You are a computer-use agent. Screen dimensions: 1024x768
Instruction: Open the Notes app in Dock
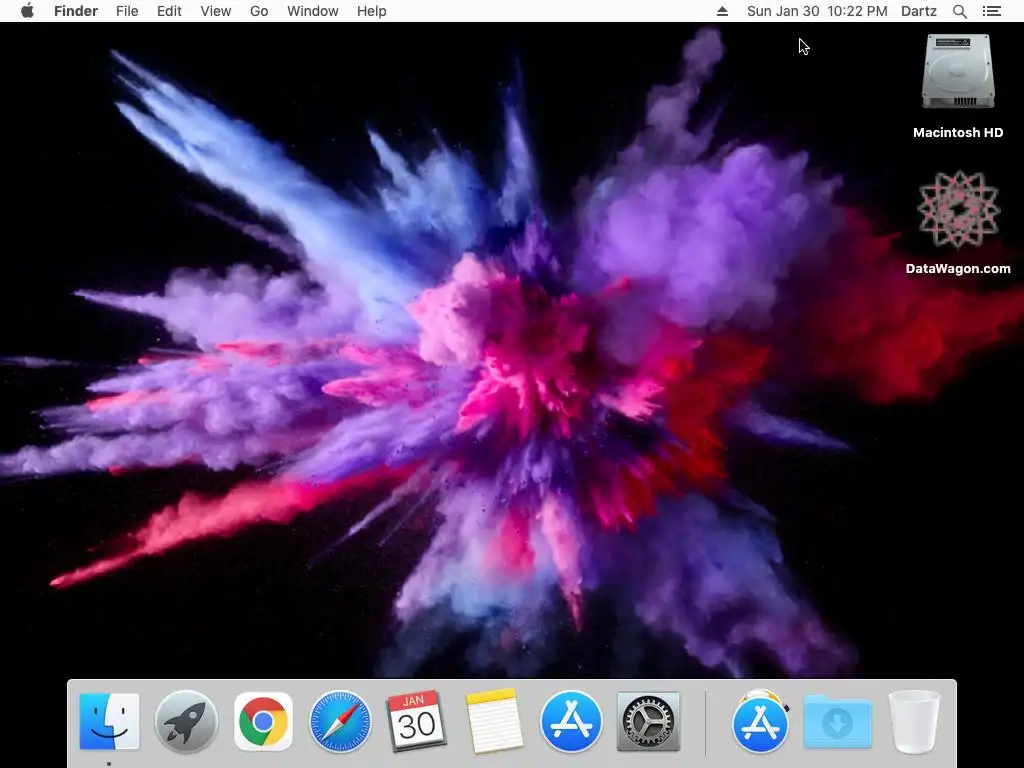pos(494,721)
